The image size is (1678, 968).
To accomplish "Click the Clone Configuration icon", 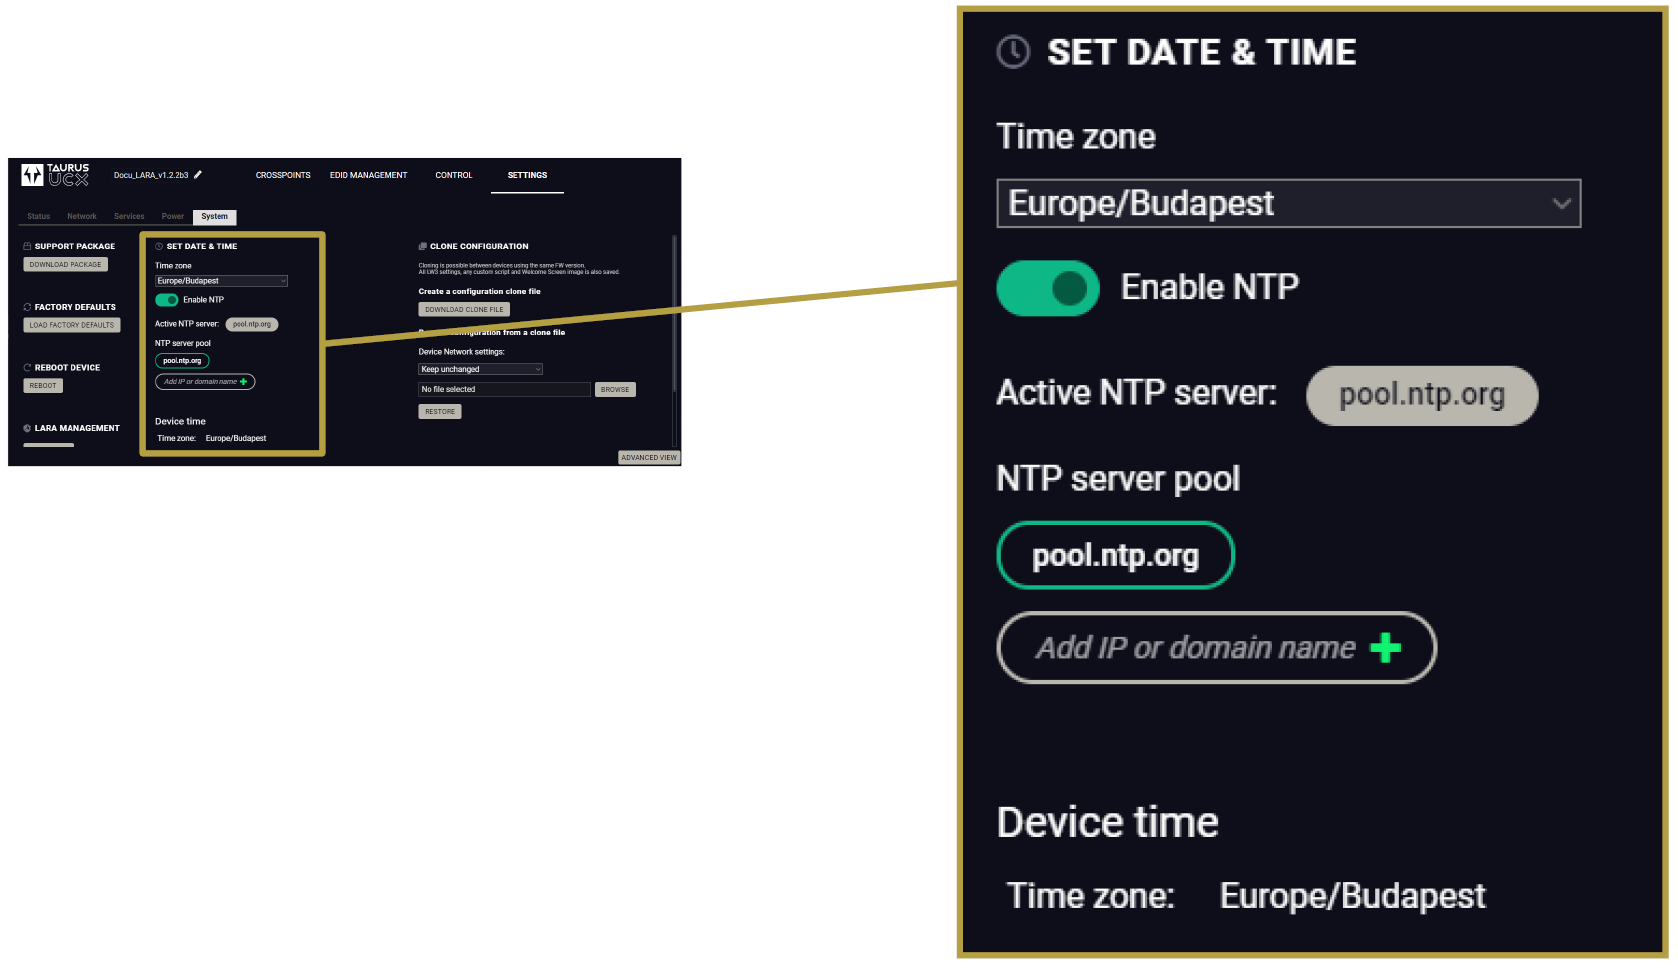I will tap(423, 246).
